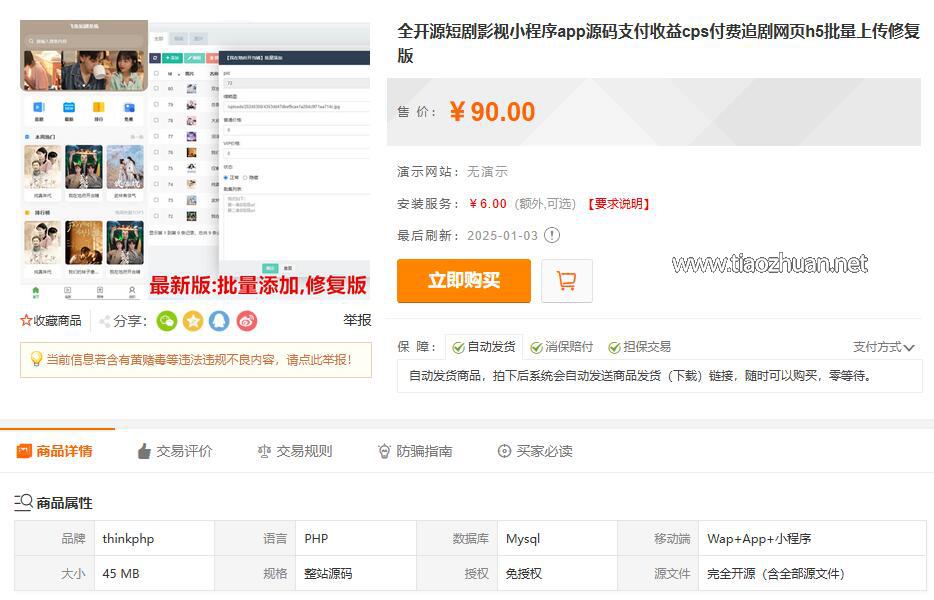Open the 商品详情 tab
This screenshot has height=600, width=934.
pyautogui.click(x=55, y=451)
